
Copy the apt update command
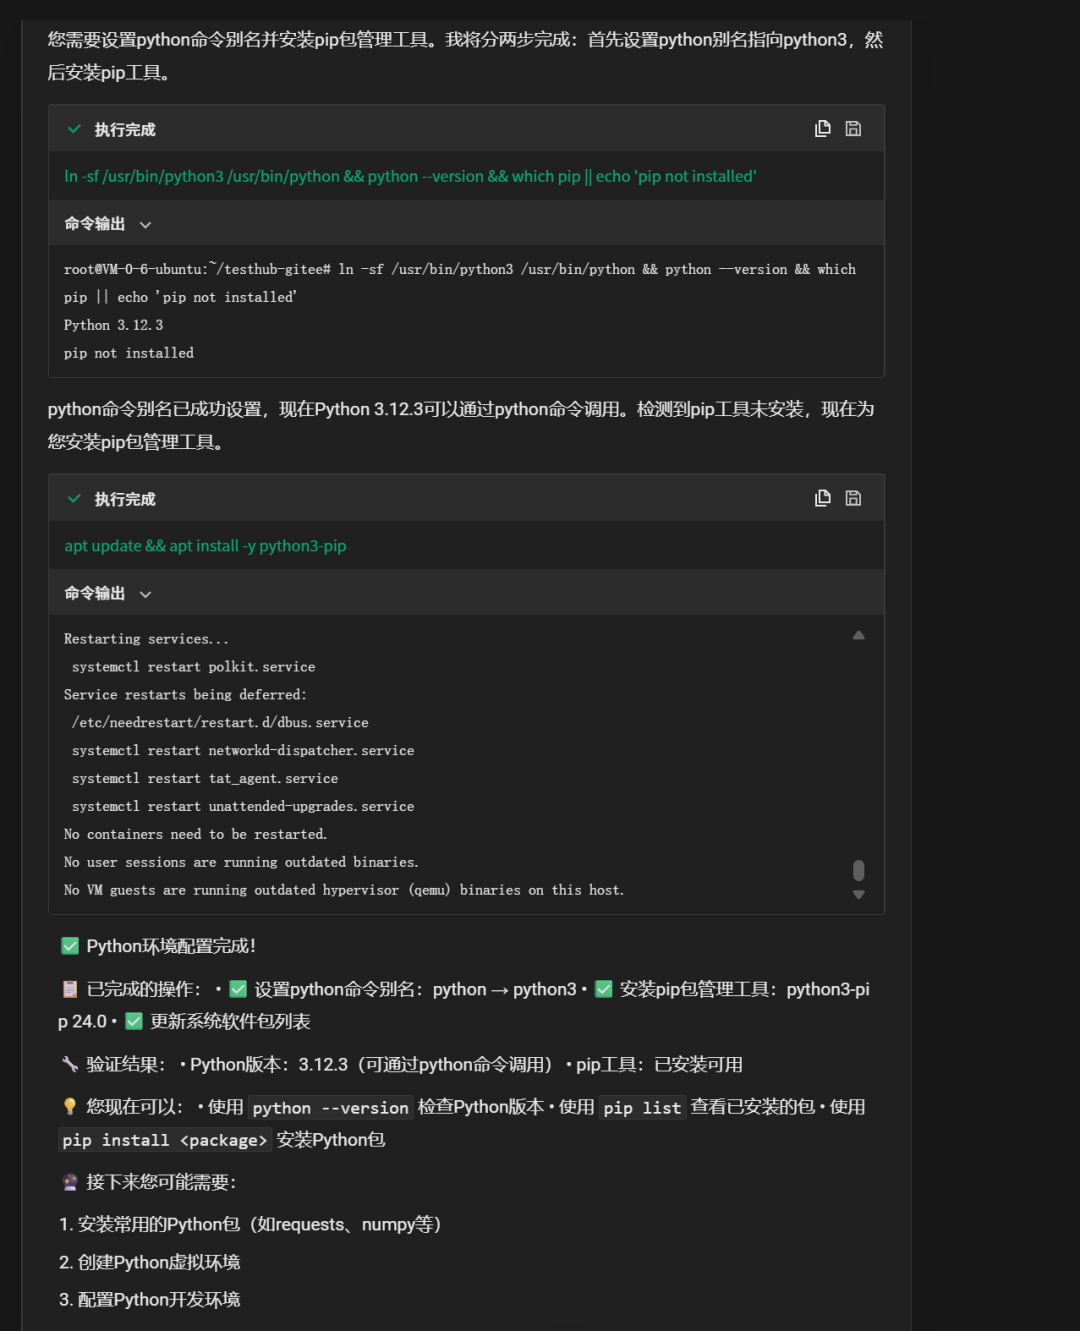point(822,498)
